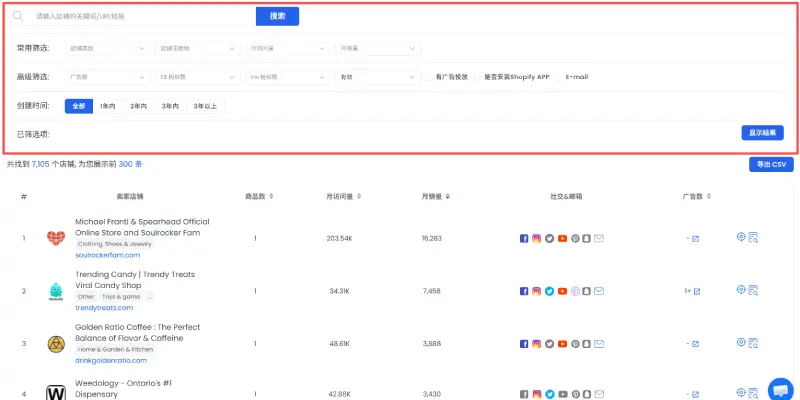
Task: Click email icon in drinkgoldenratio.com row
Action: (599, 344)
